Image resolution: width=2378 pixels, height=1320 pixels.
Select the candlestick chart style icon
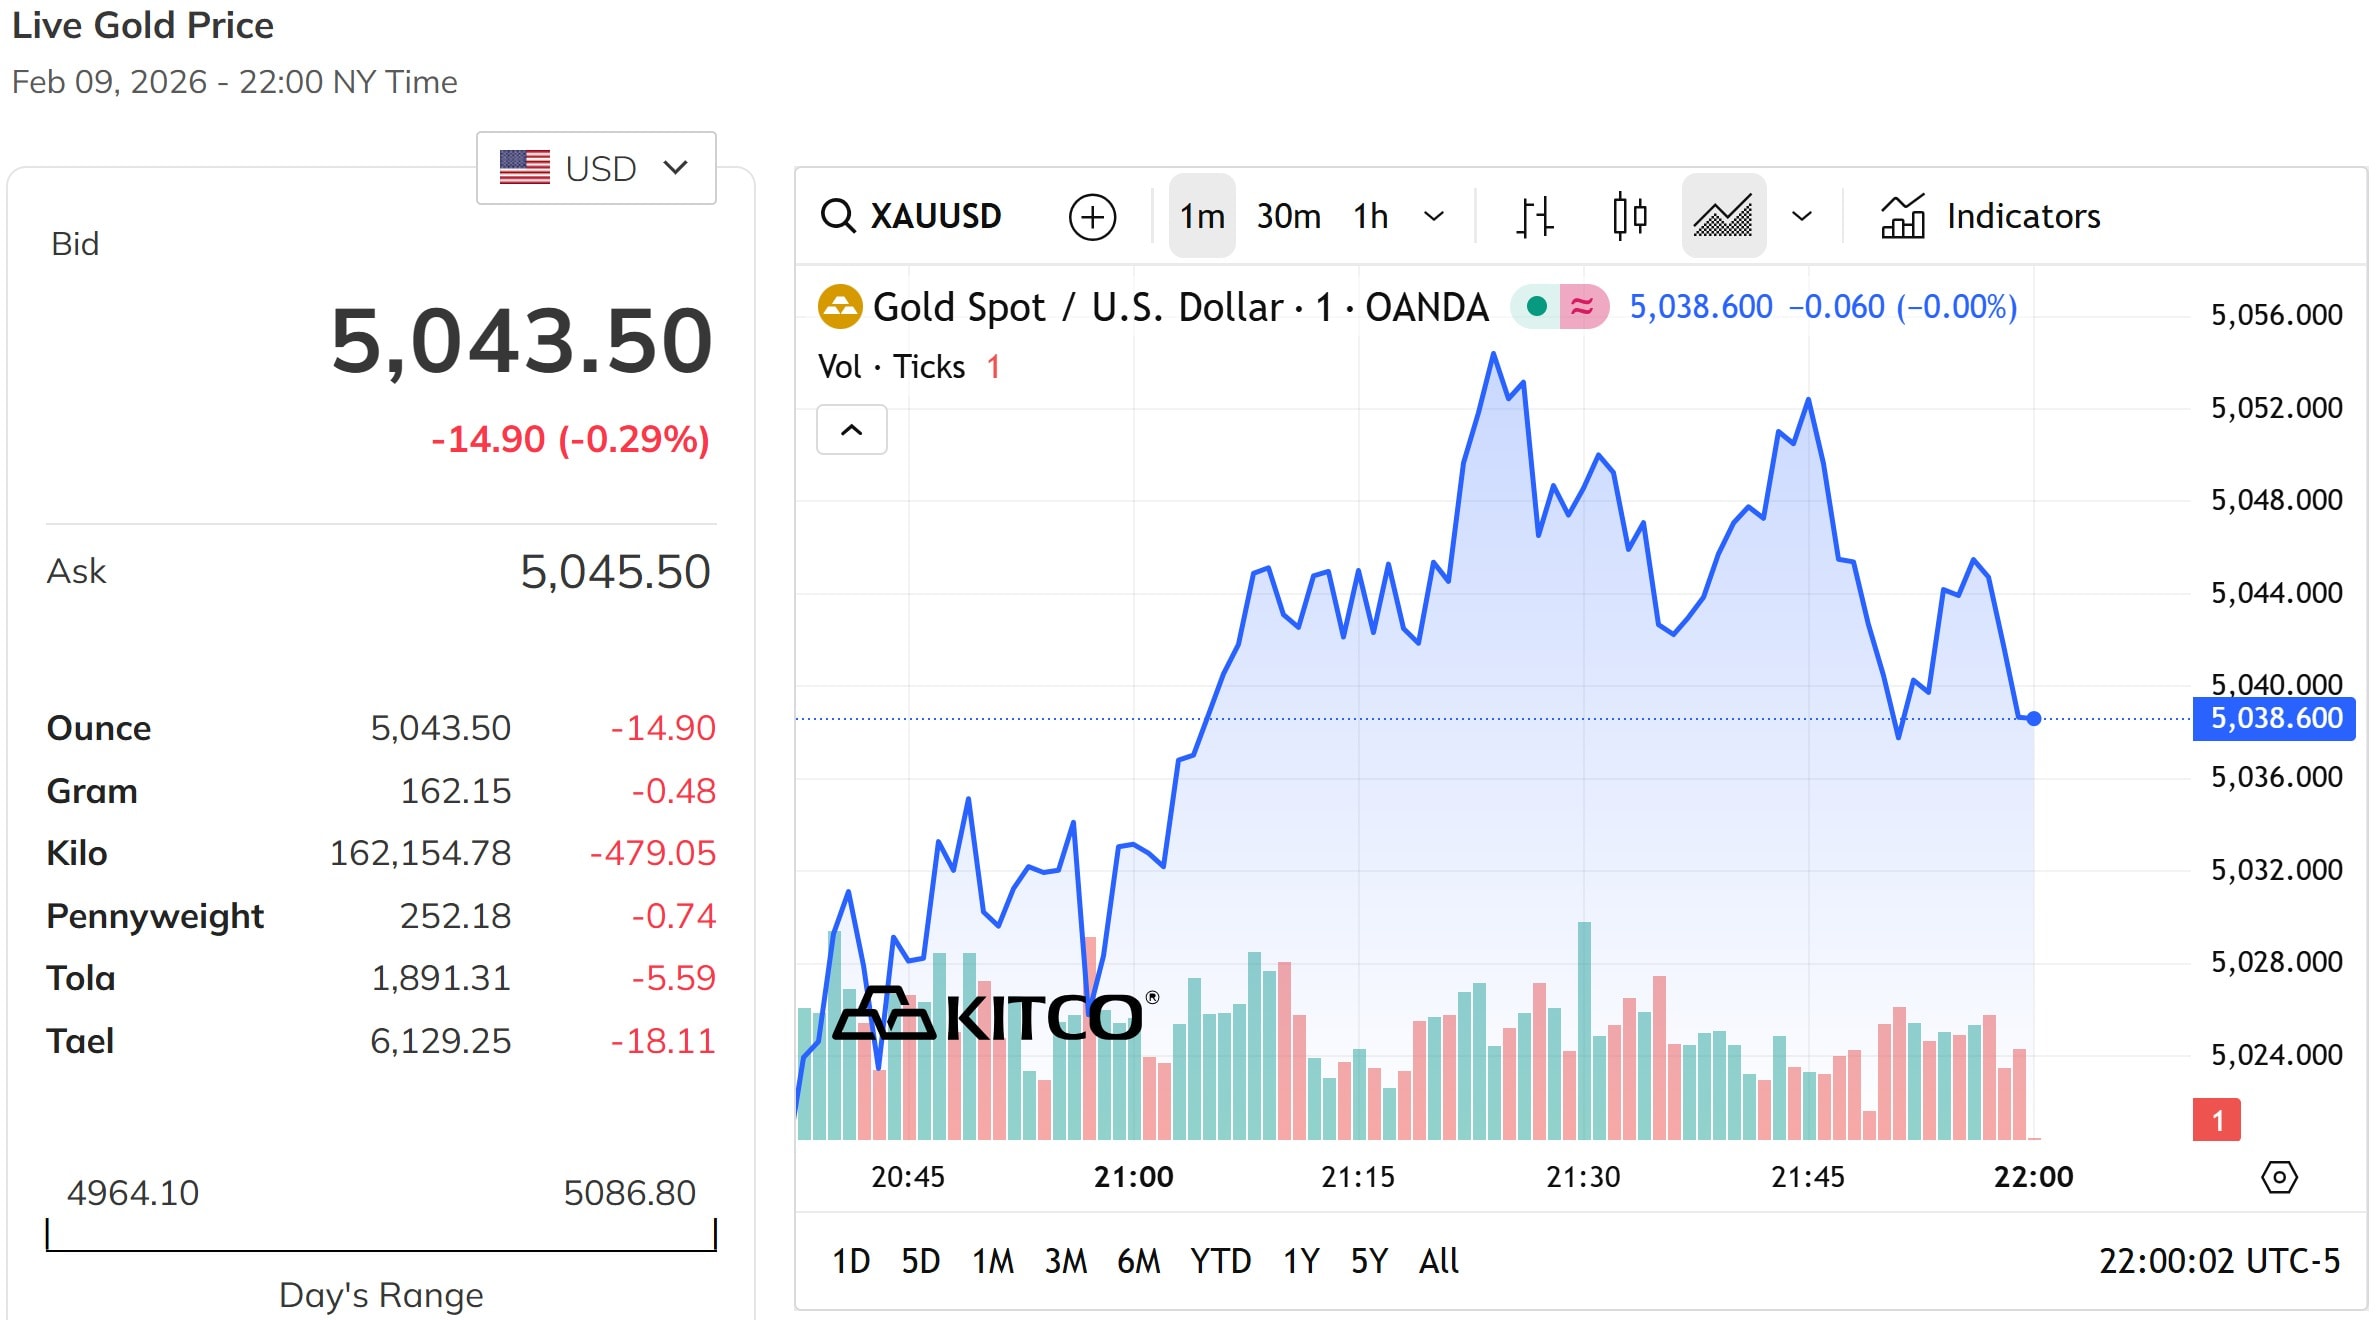[1629, 216]
